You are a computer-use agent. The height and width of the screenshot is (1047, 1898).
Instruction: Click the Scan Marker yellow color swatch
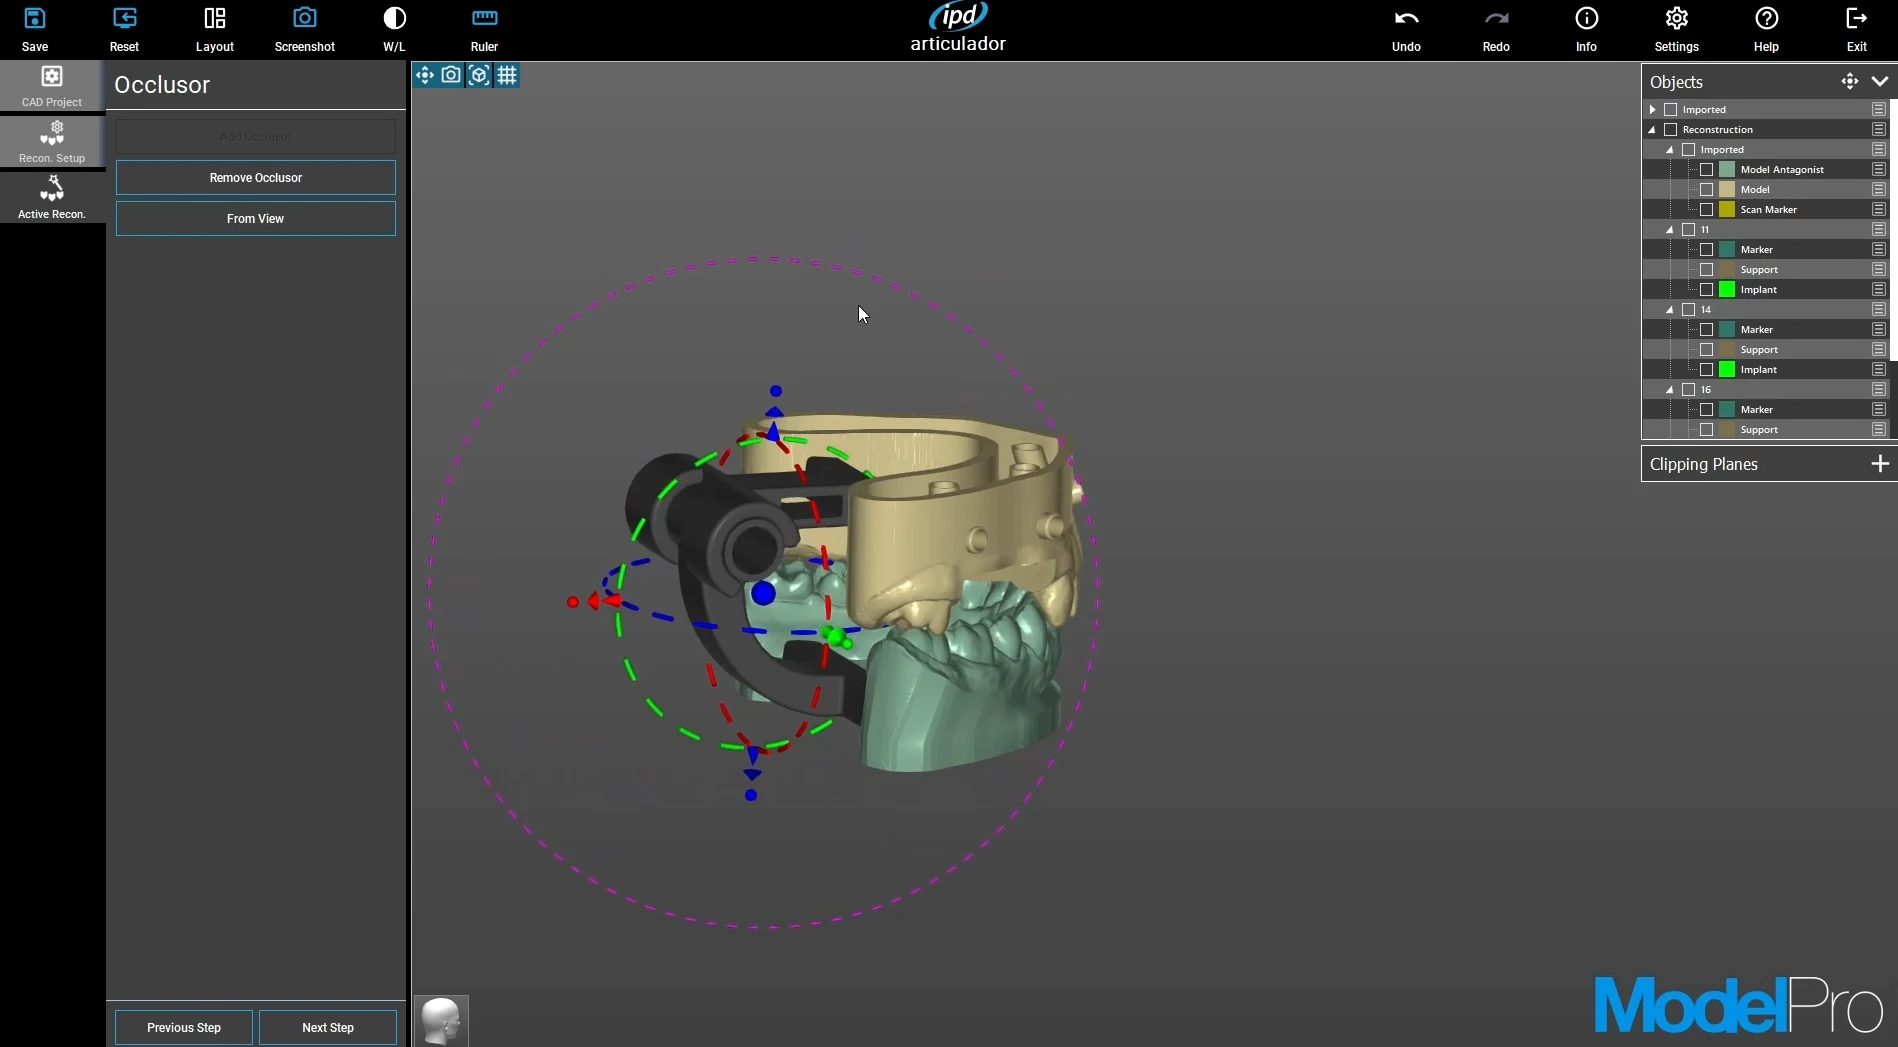click(1727, 209)
